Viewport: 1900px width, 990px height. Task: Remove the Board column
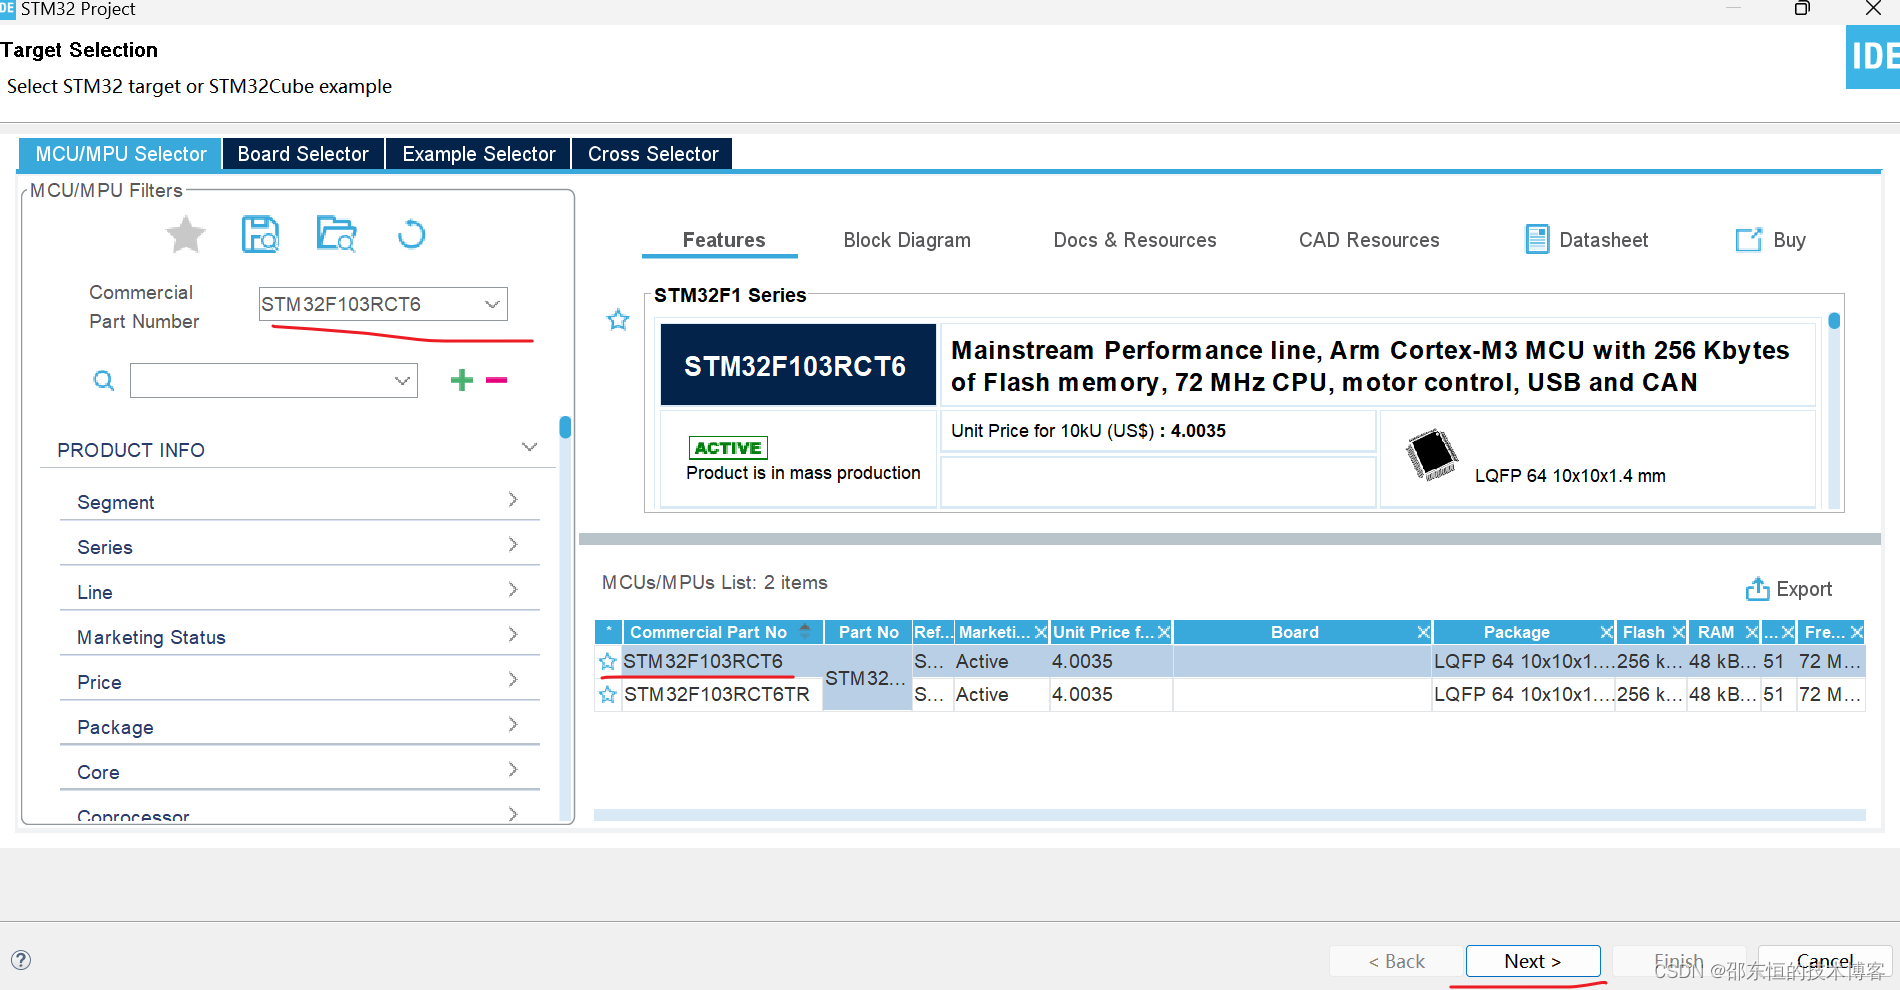pos(1423,632)
